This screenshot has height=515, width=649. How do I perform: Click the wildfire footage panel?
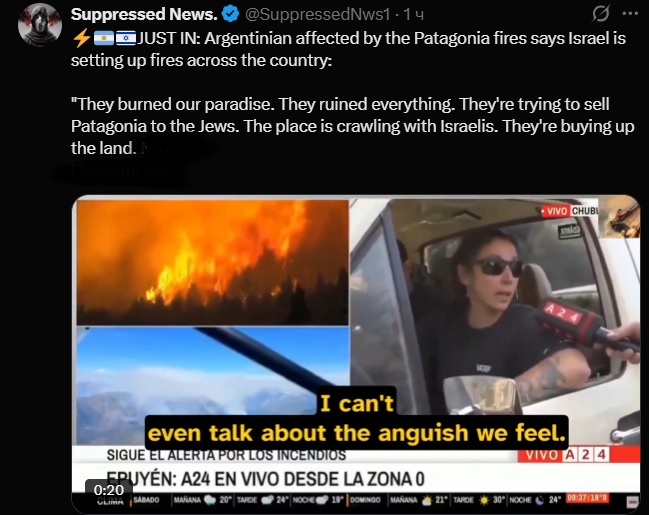click(x=212, y=262)
